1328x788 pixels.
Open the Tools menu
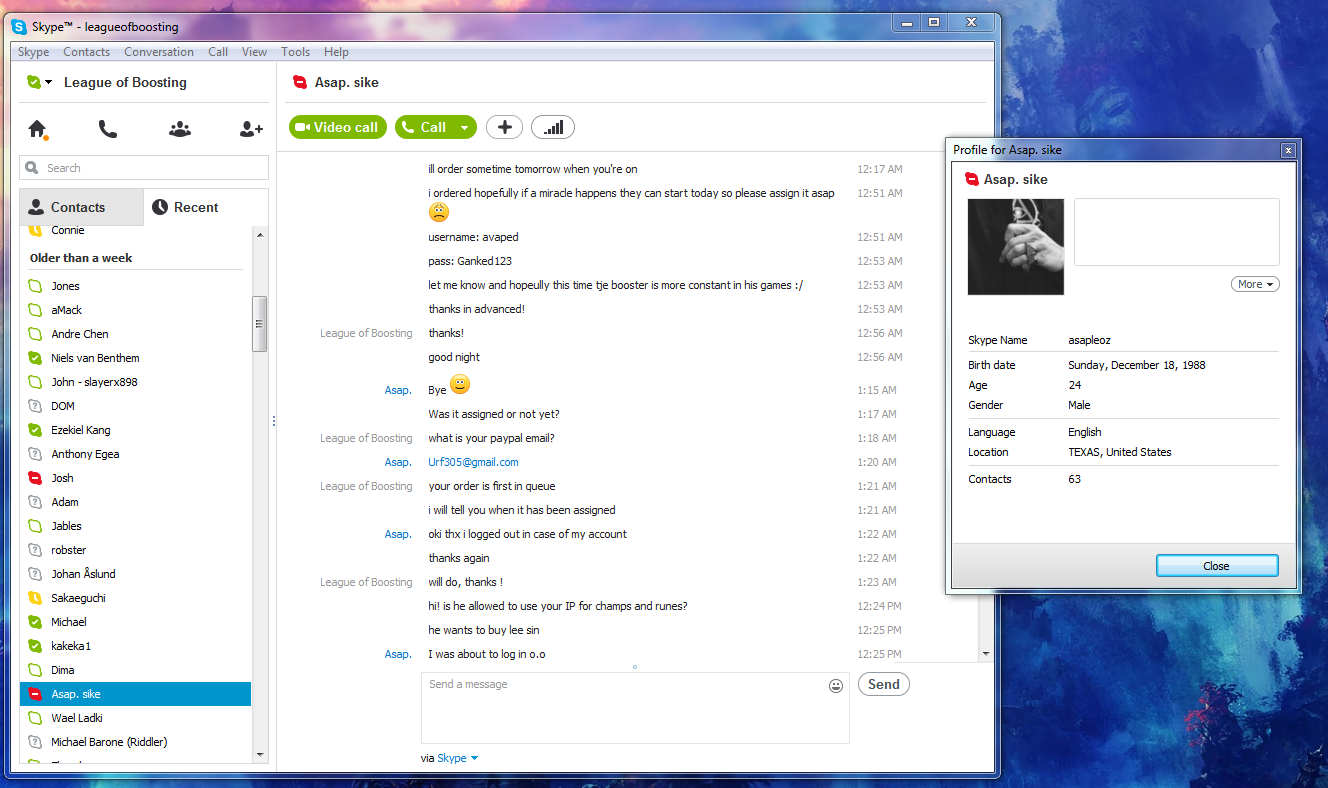[x=295, y=52]
